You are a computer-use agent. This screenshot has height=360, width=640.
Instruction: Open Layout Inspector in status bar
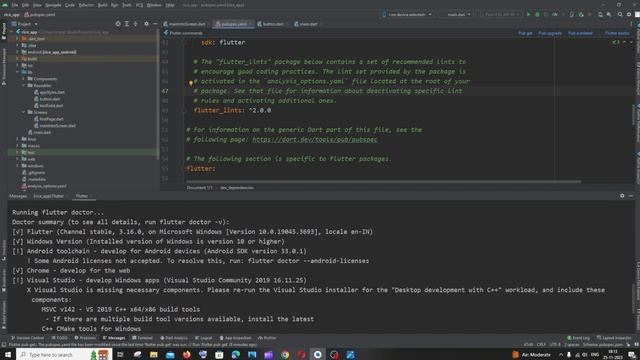point(614,338)
